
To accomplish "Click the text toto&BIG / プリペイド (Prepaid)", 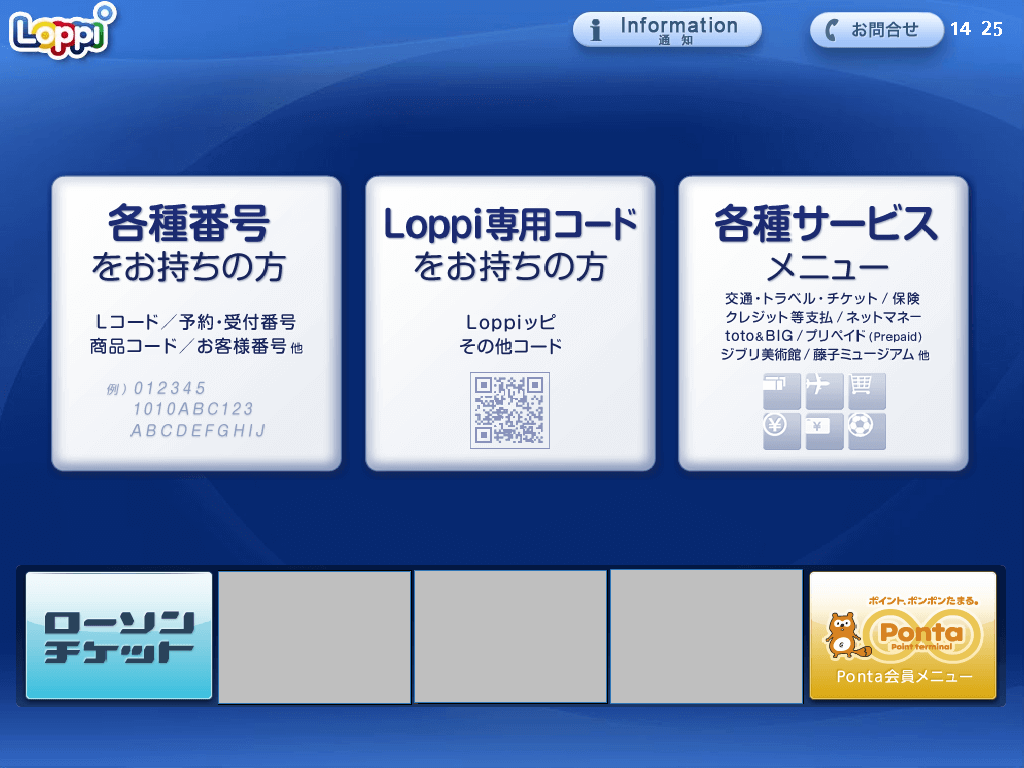I will [823, 336].
